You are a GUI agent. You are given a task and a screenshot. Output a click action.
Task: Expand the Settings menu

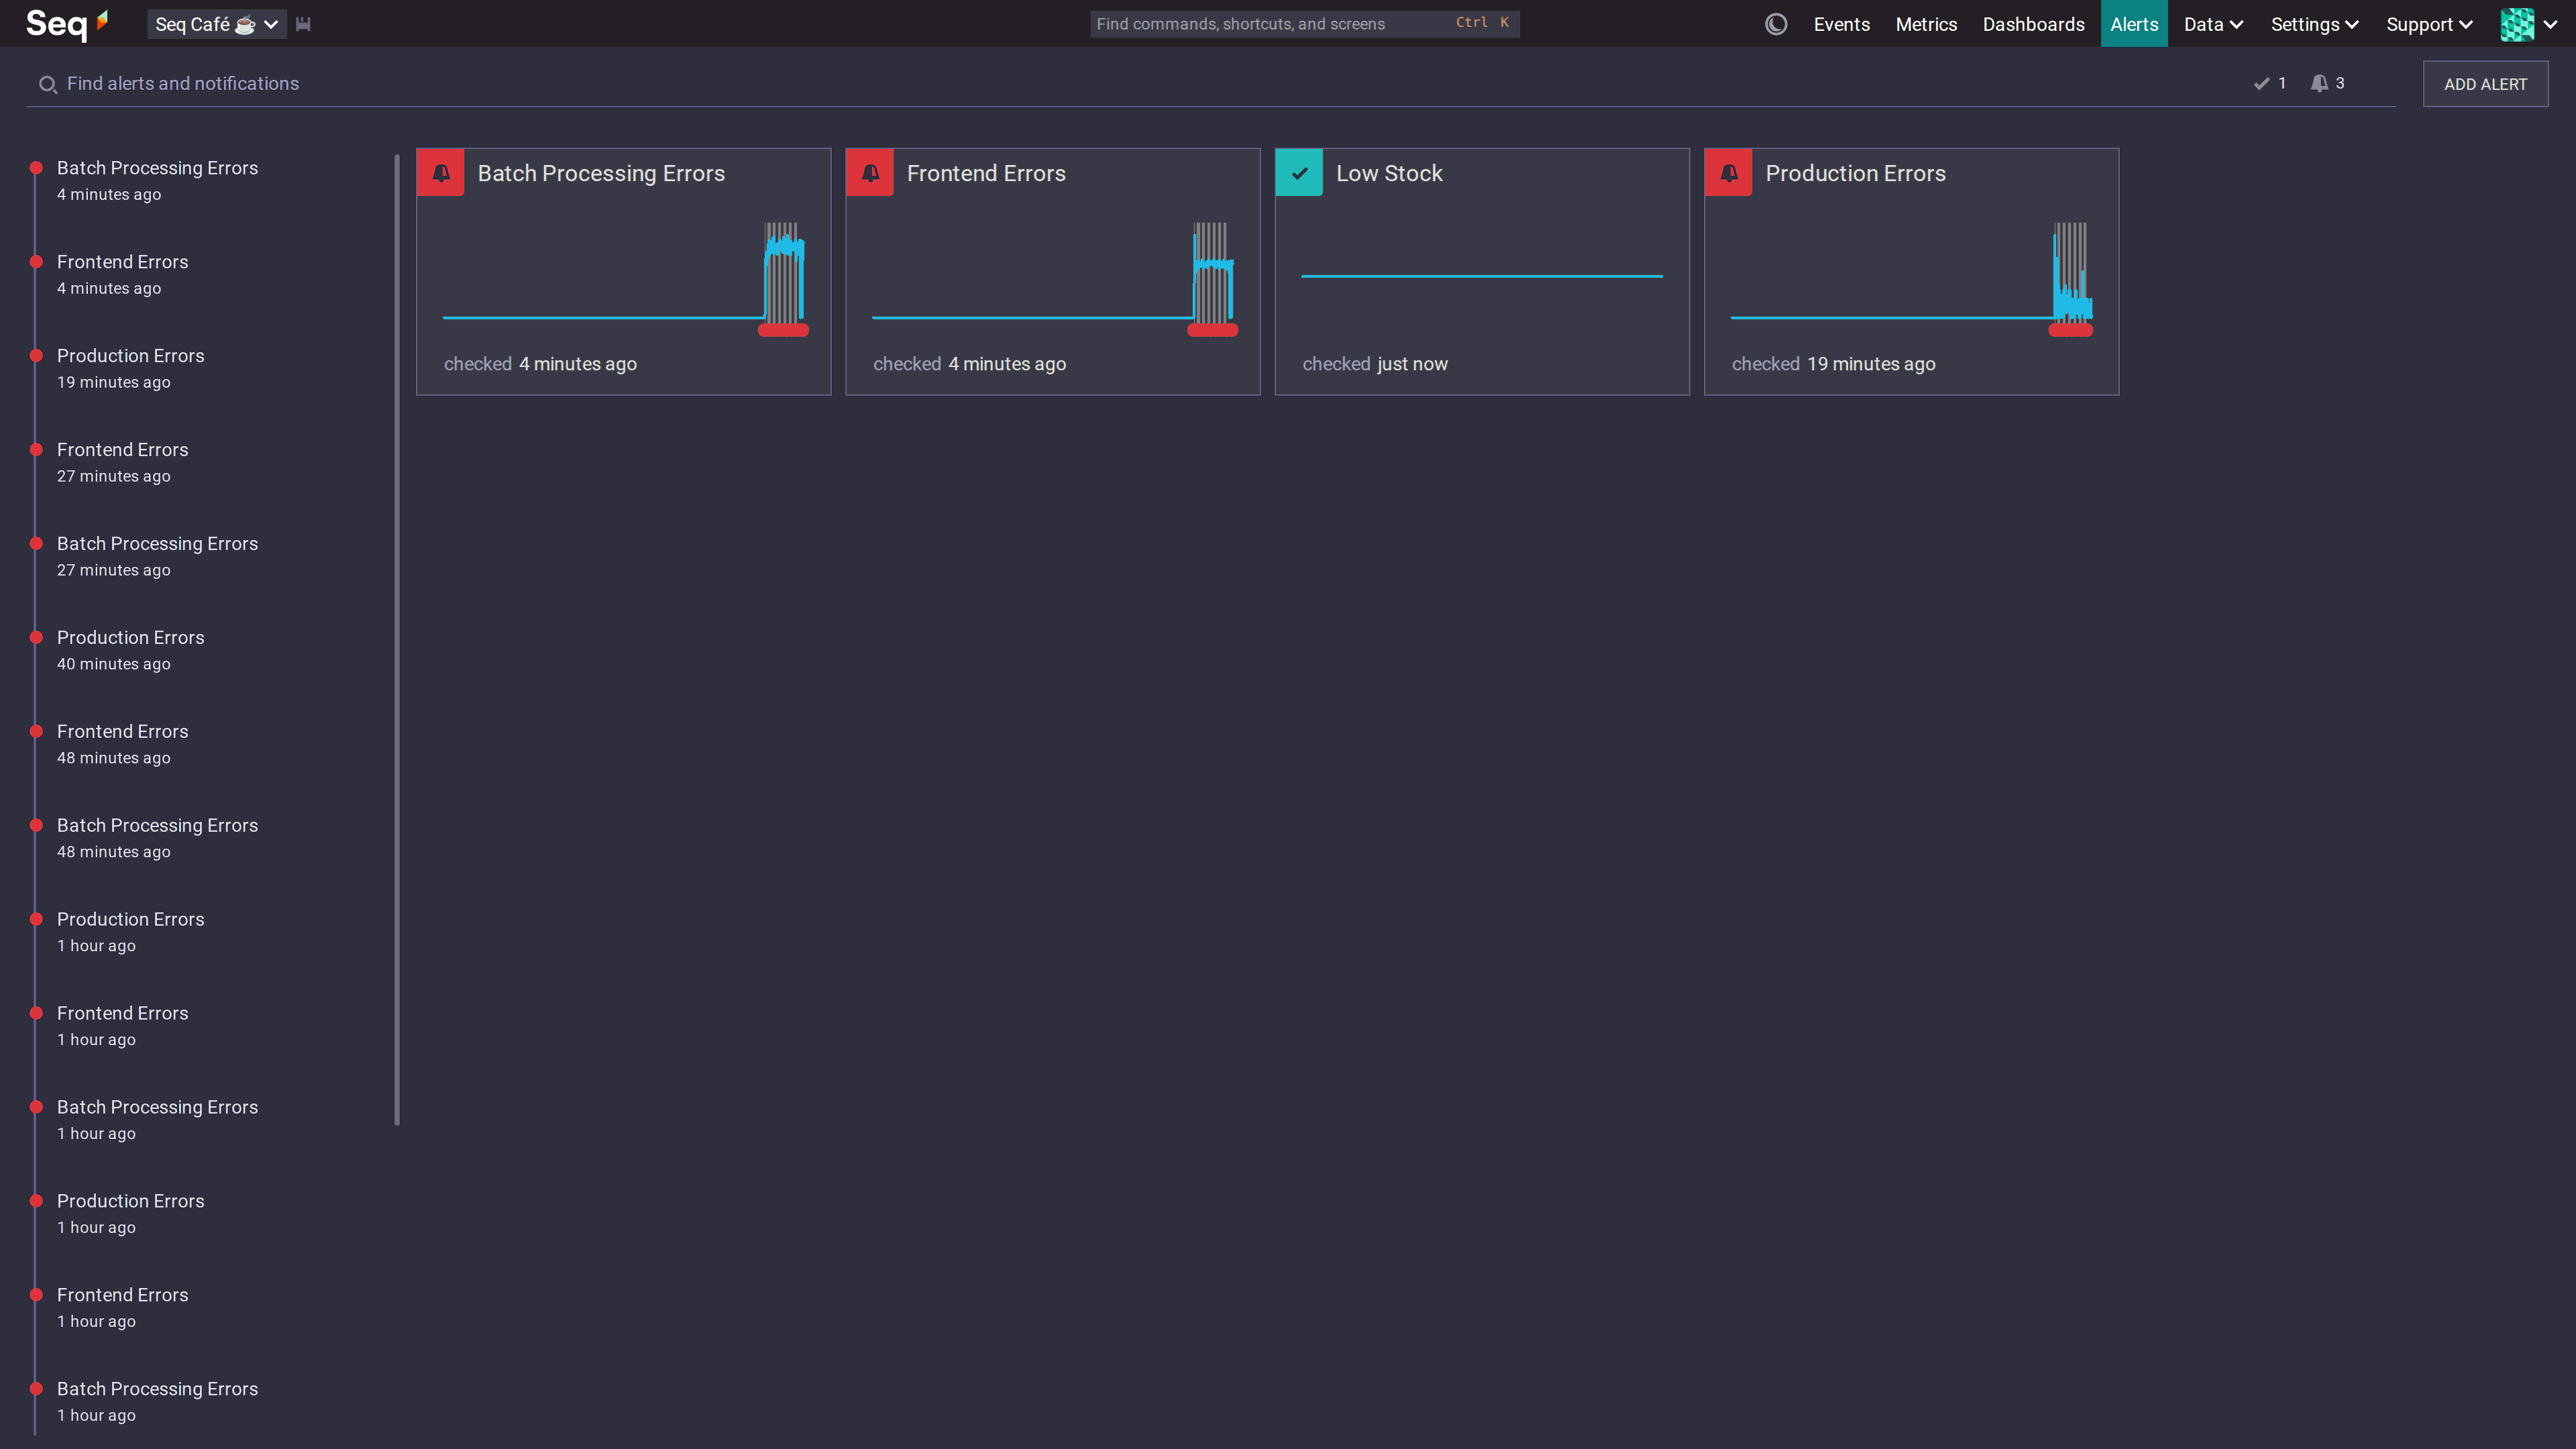click(x=2314, y=24)
